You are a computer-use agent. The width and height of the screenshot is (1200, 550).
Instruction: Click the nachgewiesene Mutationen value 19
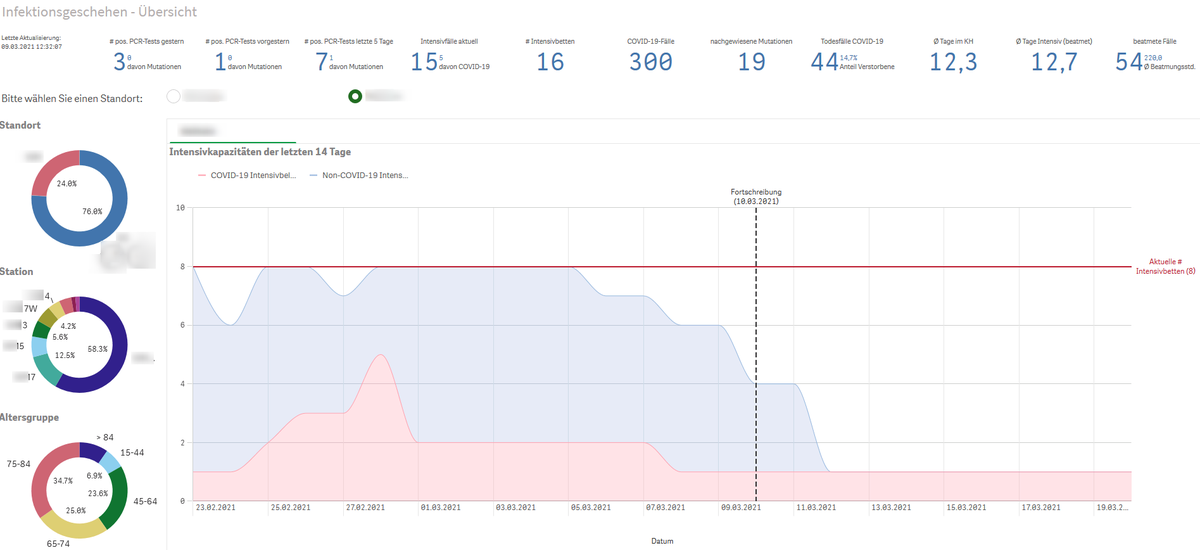coord(752,63)
